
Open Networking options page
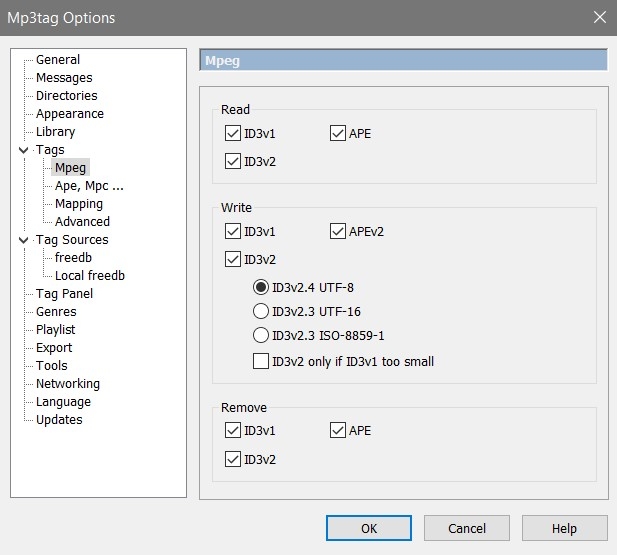pos(68,384)
